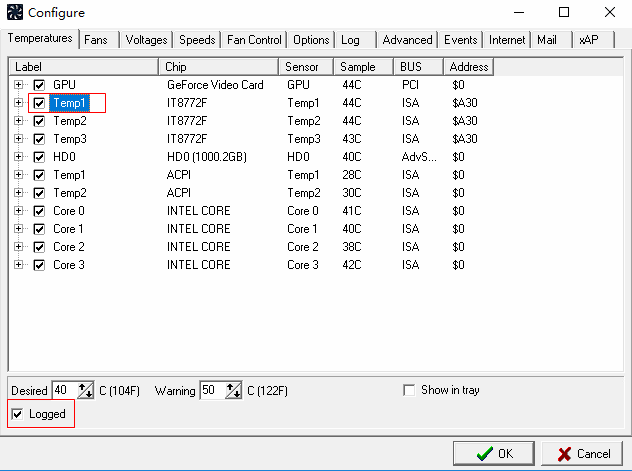Expand the Core 2 tree node

tap(18, 246)
